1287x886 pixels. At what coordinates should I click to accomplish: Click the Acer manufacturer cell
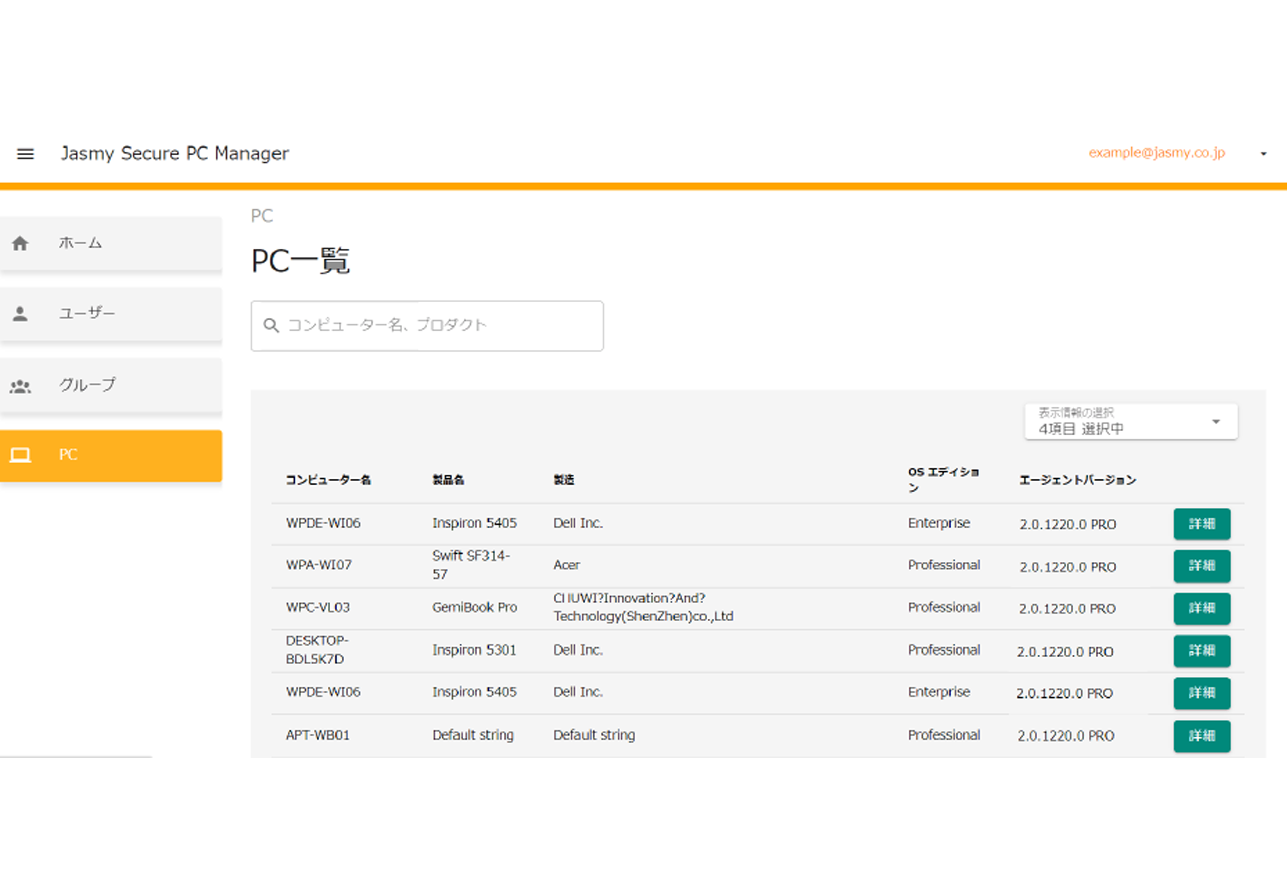click(567, 565)
